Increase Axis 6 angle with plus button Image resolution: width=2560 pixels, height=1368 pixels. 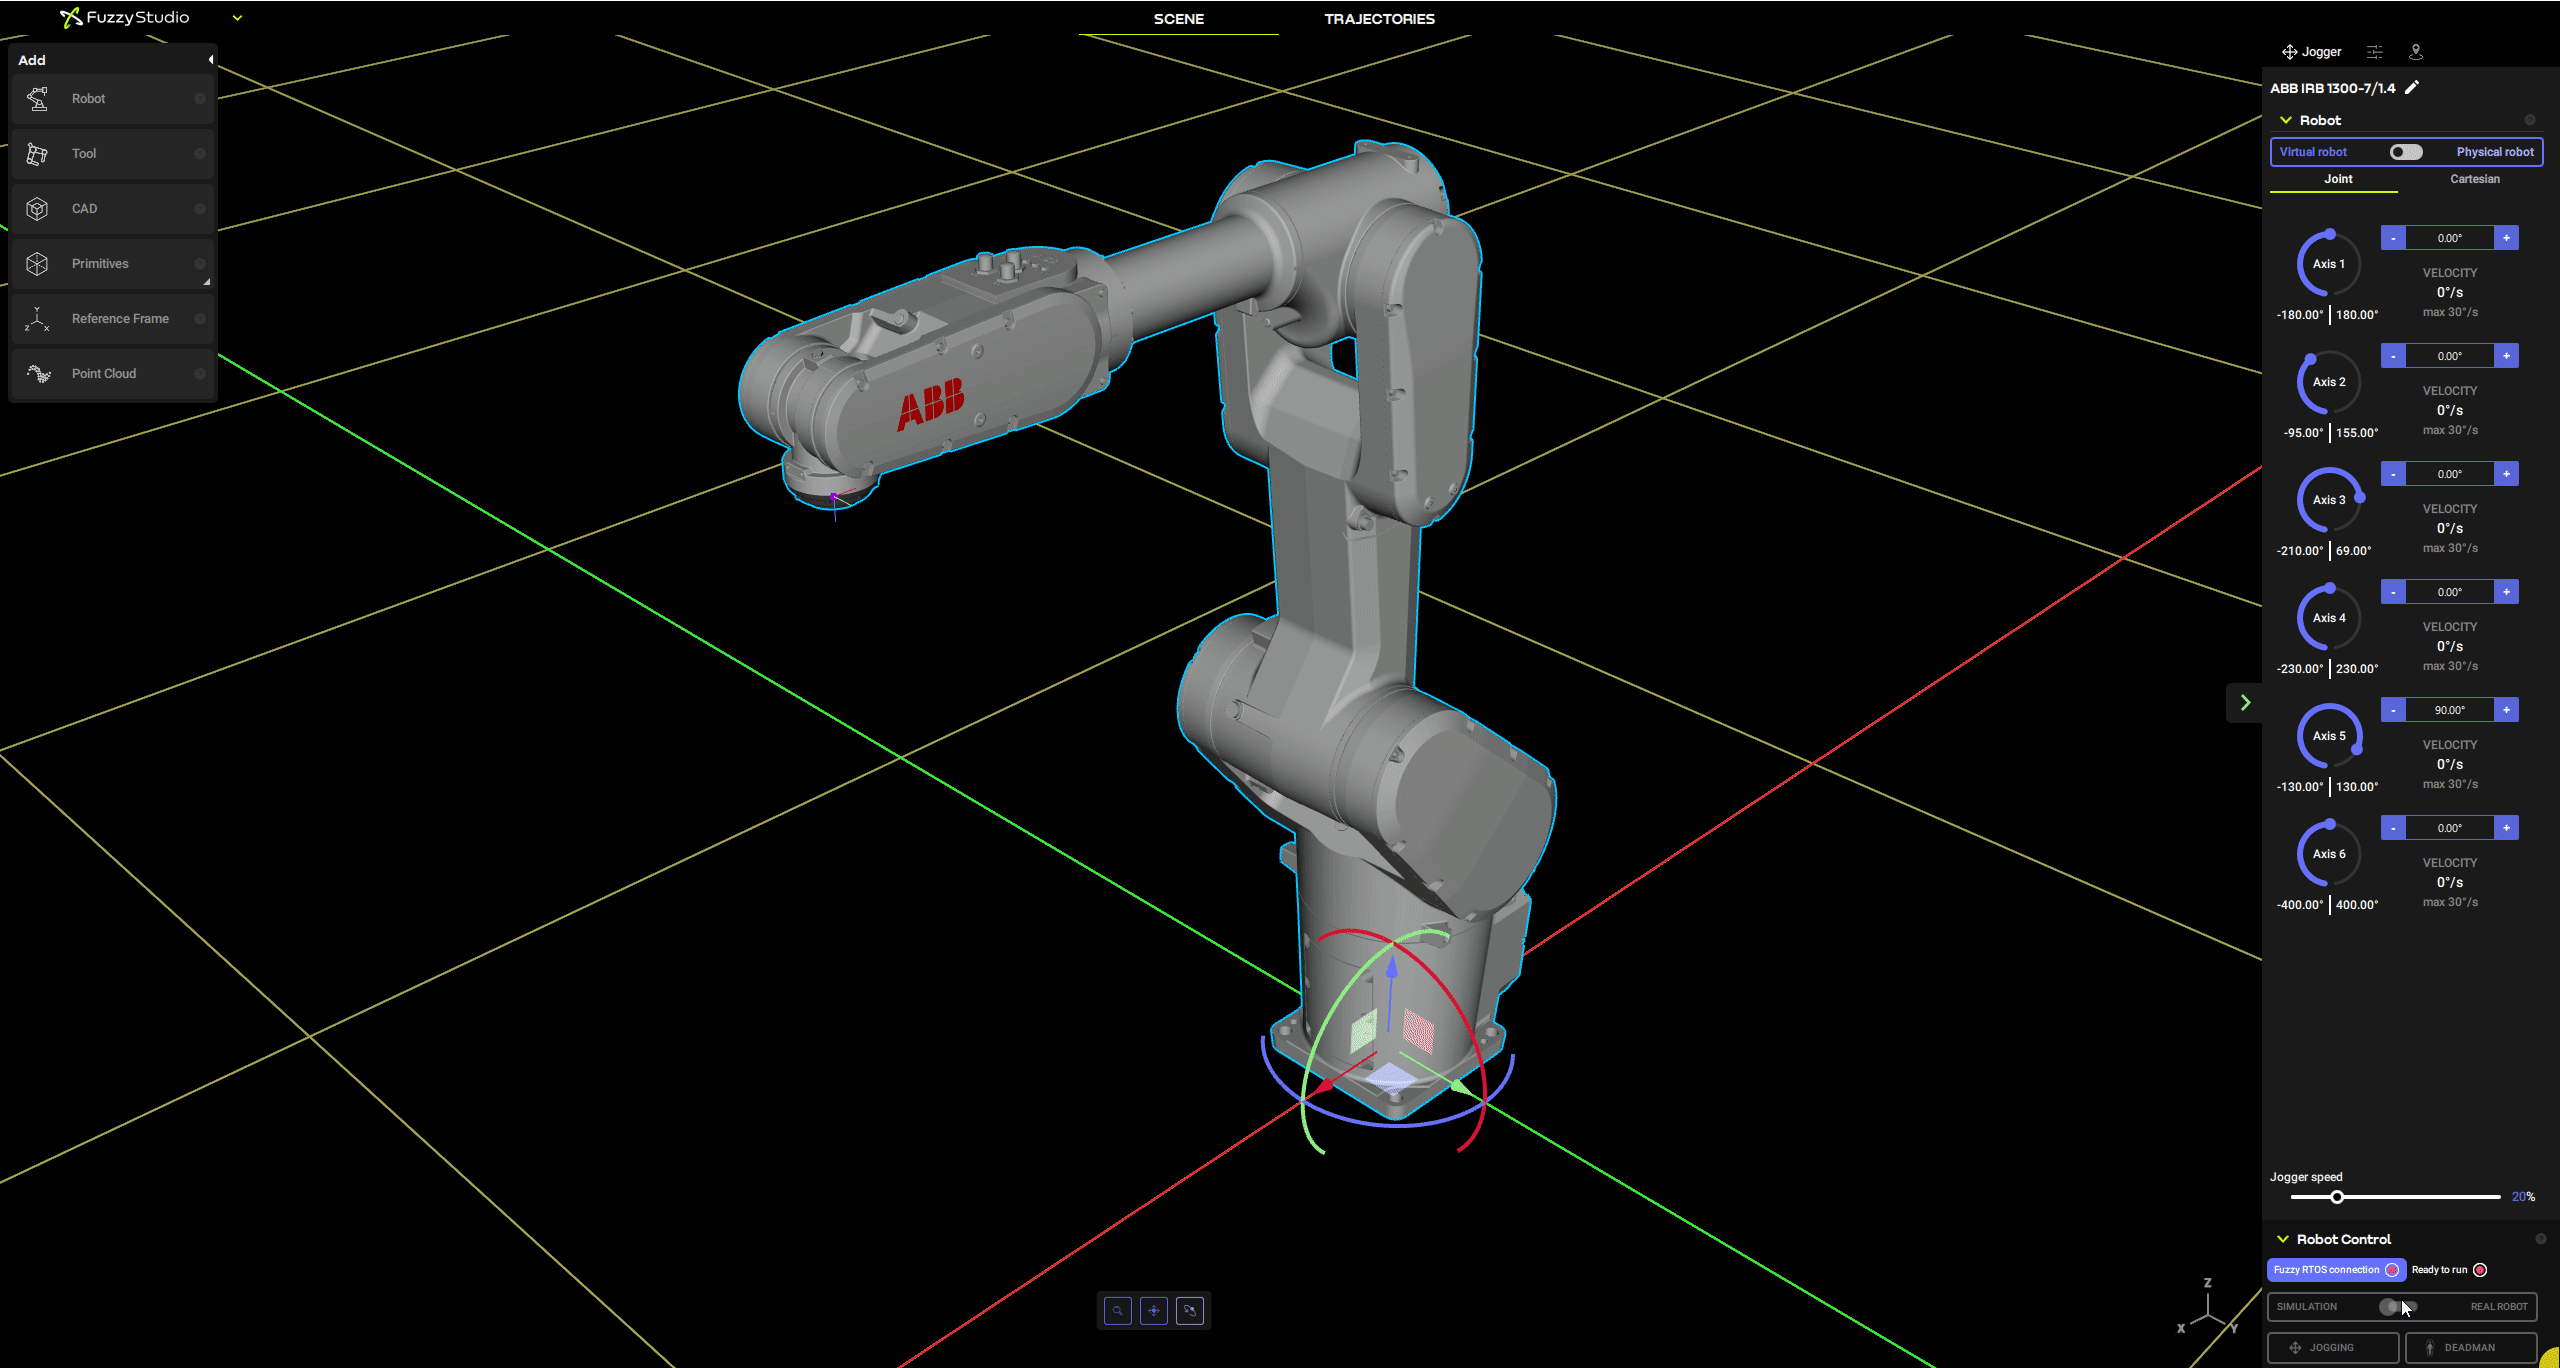pos(2506,828)
